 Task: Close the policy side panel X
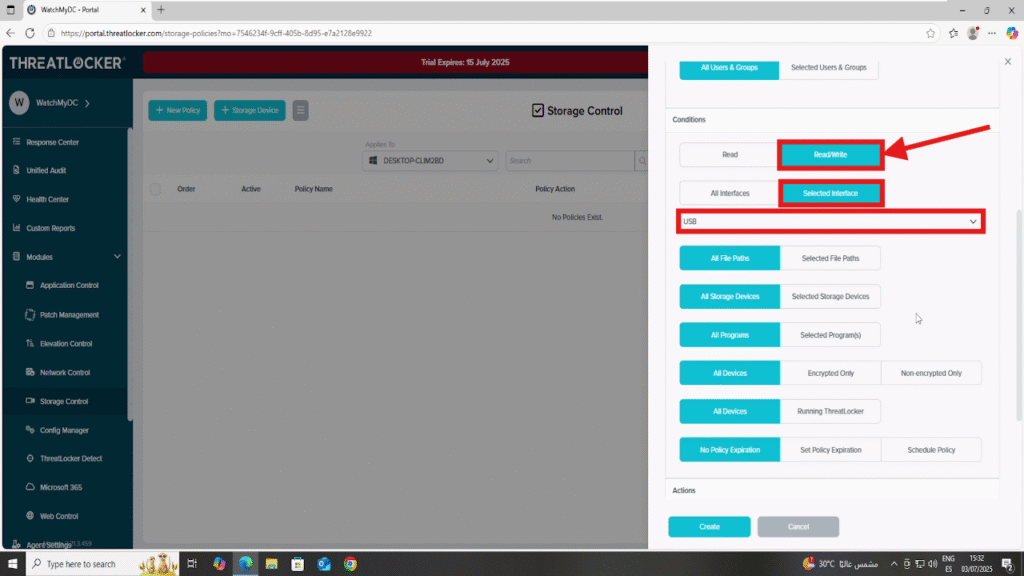1008,61
